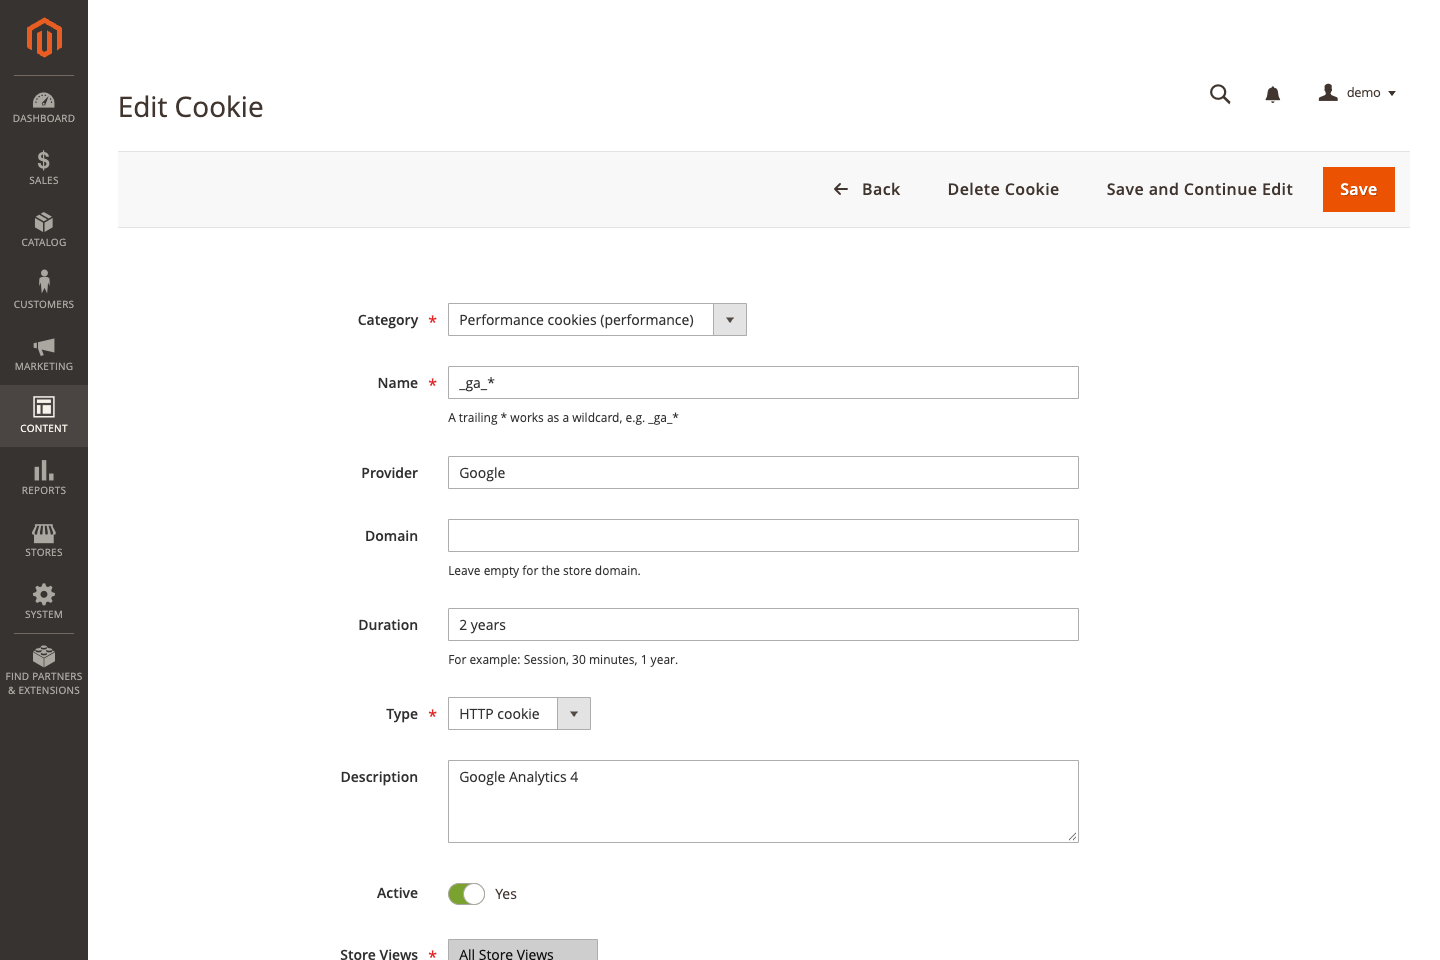This screenshot has width=1440, height=960.
Task: Open the Marketing megaphone icon menu
Action: click(44, 346)
